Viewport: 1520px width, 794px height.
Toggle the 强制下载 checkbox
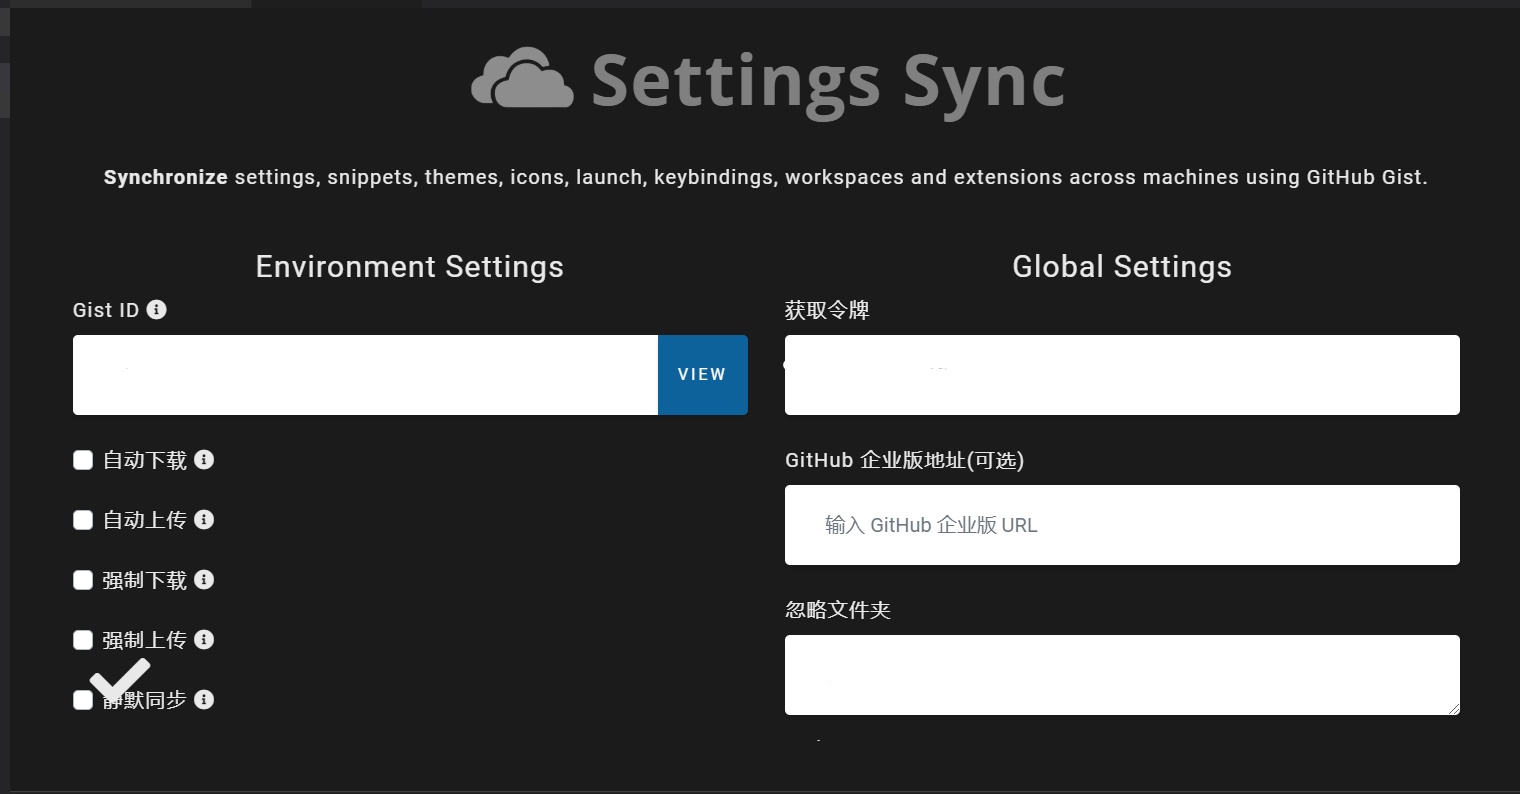point(83,580)
